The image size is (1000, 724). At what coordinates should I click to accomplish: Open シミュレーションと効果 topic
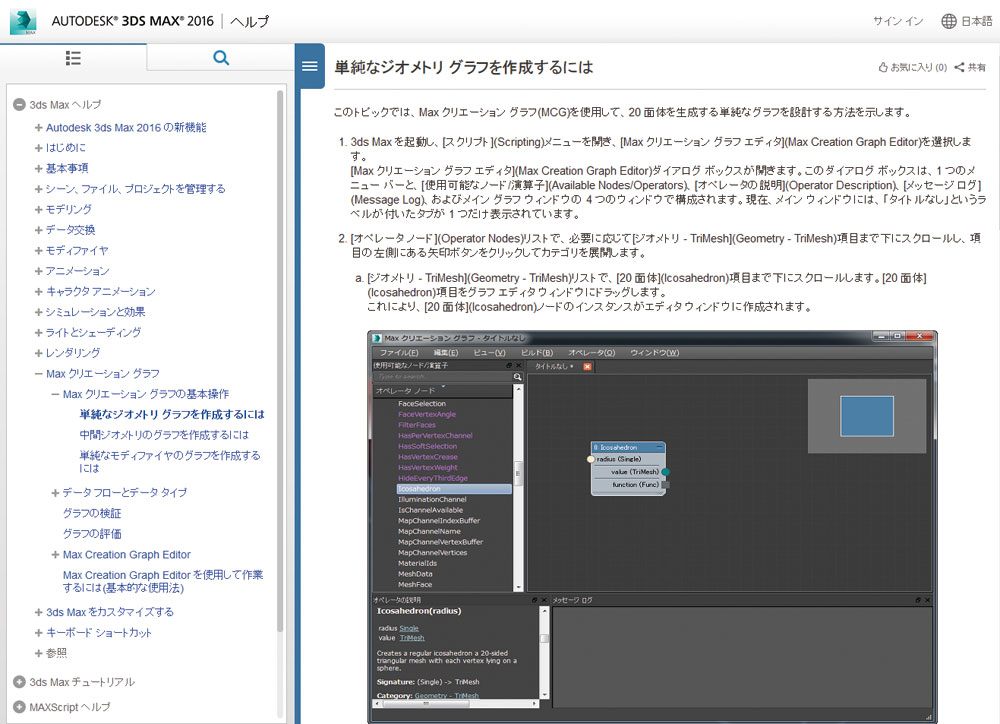(95, 312)
